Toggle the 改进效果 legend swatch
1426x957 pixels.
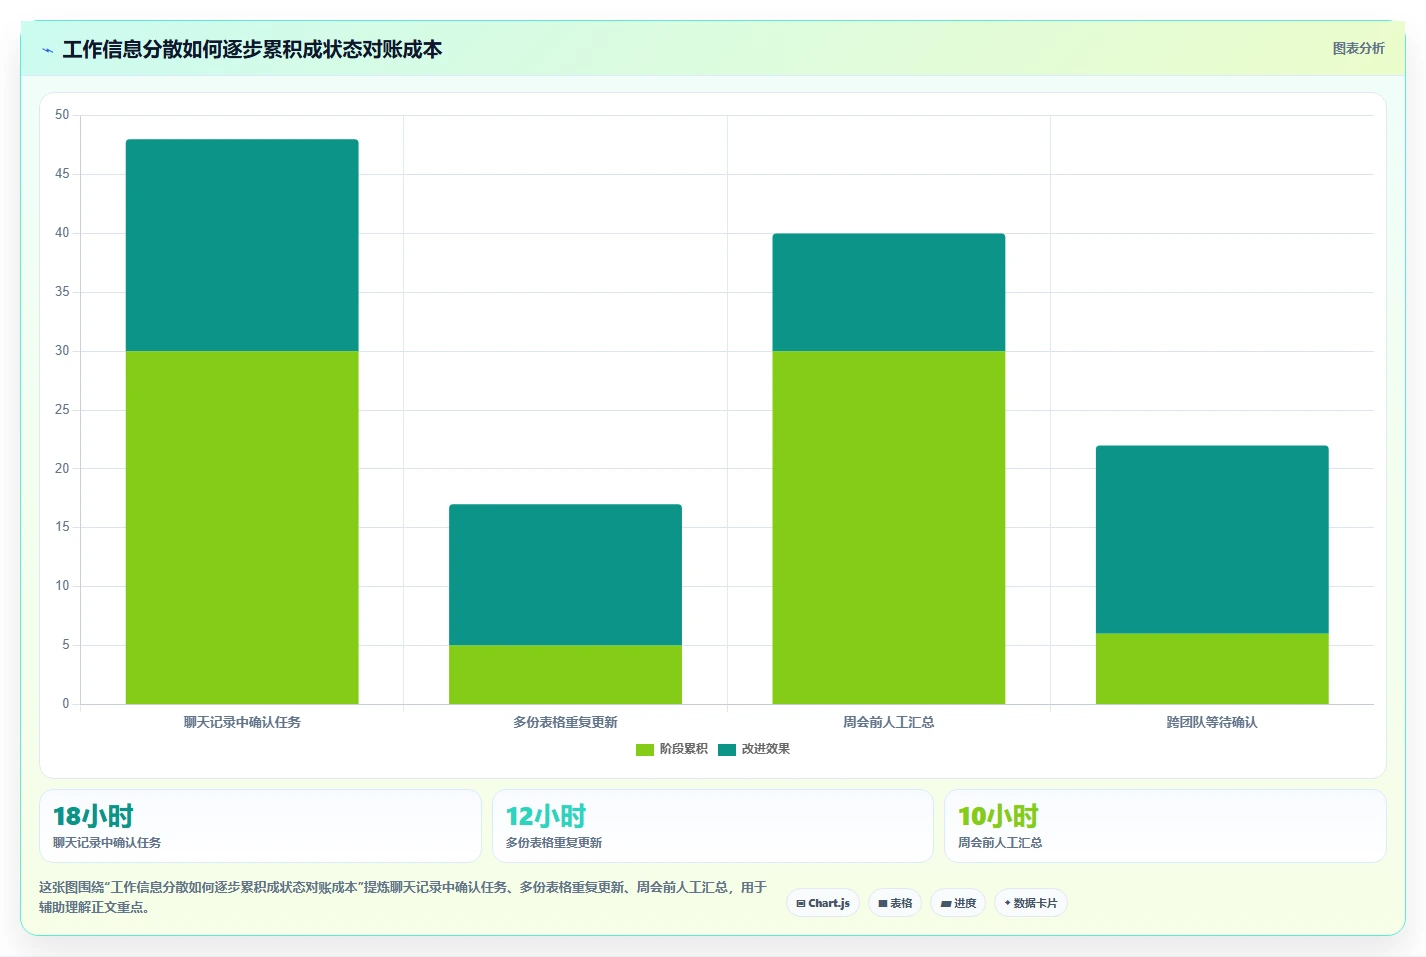[x=727, y=749]
